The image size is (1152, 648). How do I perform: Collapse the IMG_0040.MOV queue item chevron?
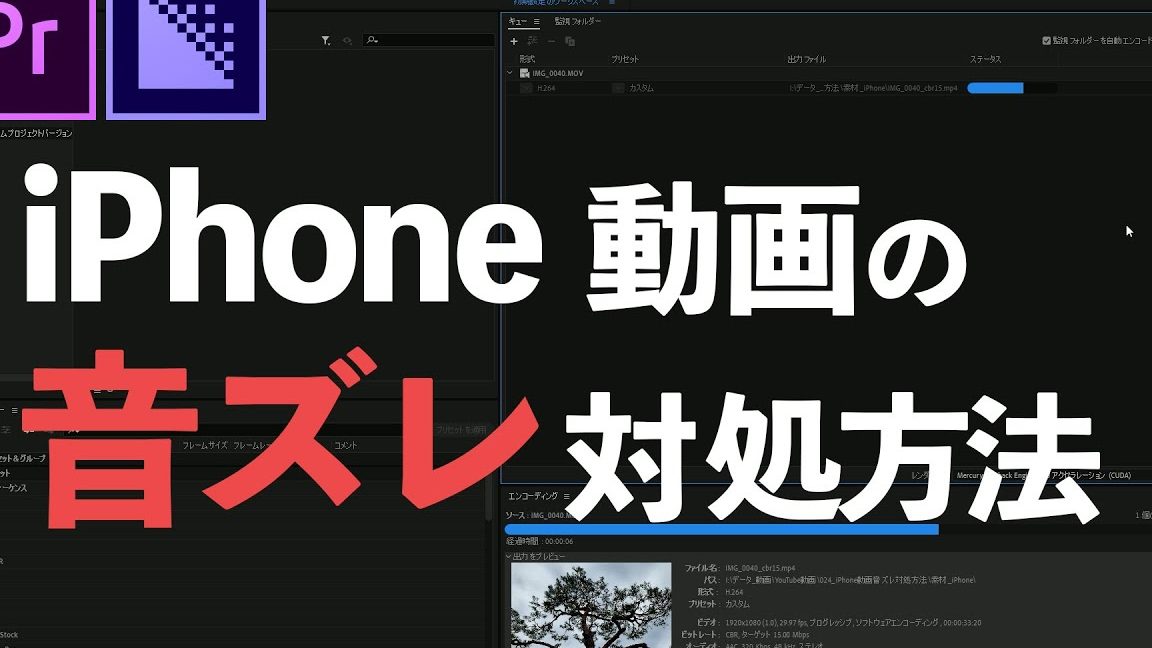tap(510, 73)
